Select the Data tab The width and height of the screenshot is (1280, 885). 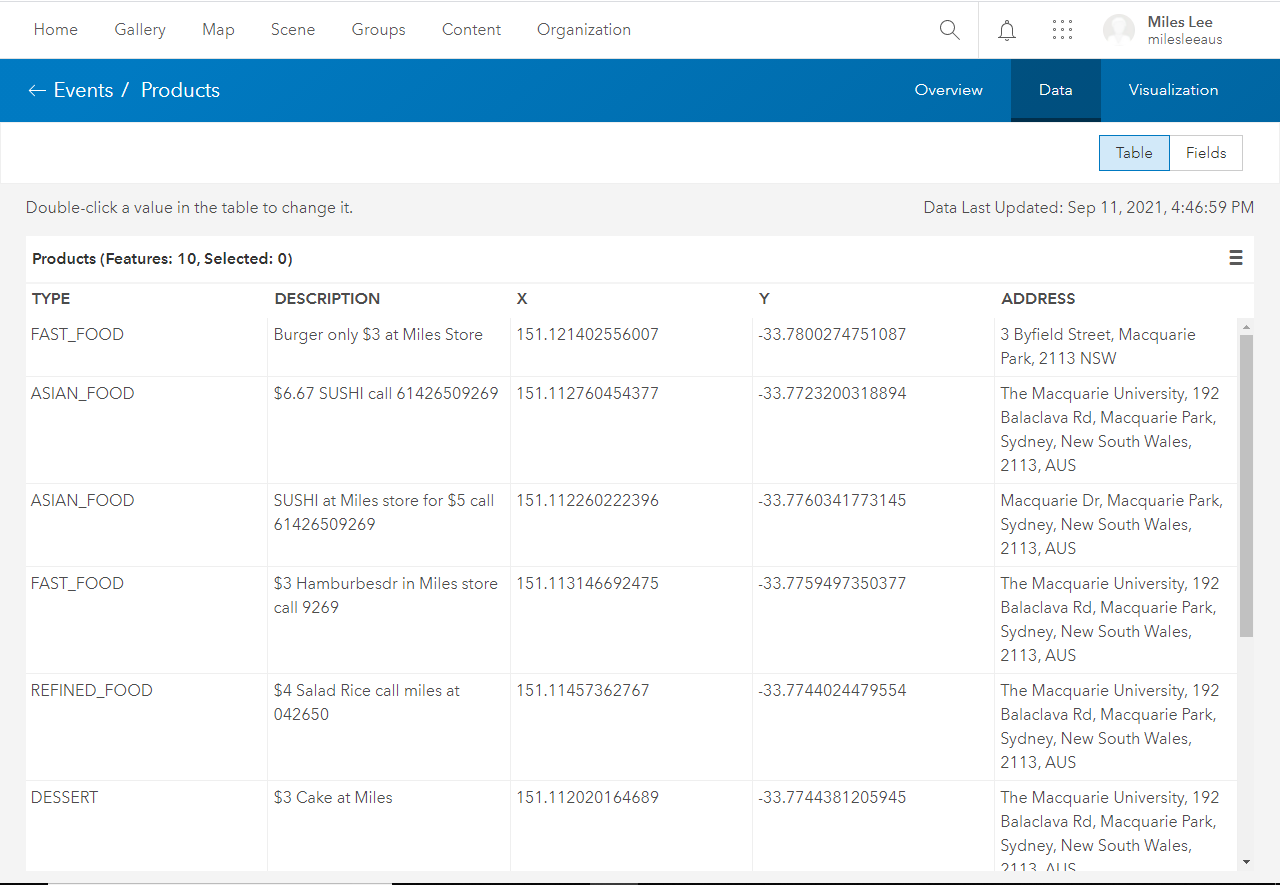click(x=1056, y=90)
